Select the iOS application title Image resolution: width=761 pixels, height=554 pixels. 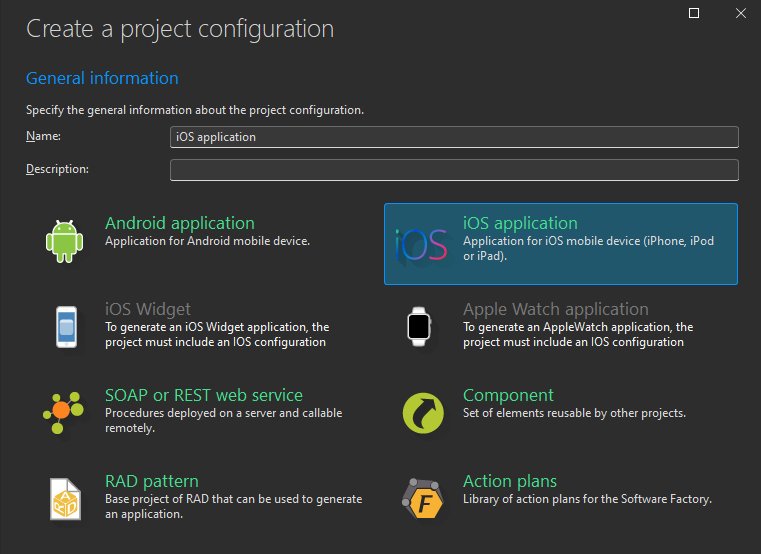coord(520,223)
